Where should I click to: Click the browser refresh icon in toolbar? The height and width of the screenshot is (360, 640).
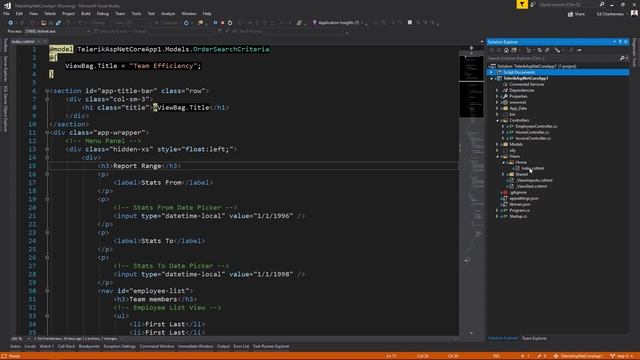186,23
